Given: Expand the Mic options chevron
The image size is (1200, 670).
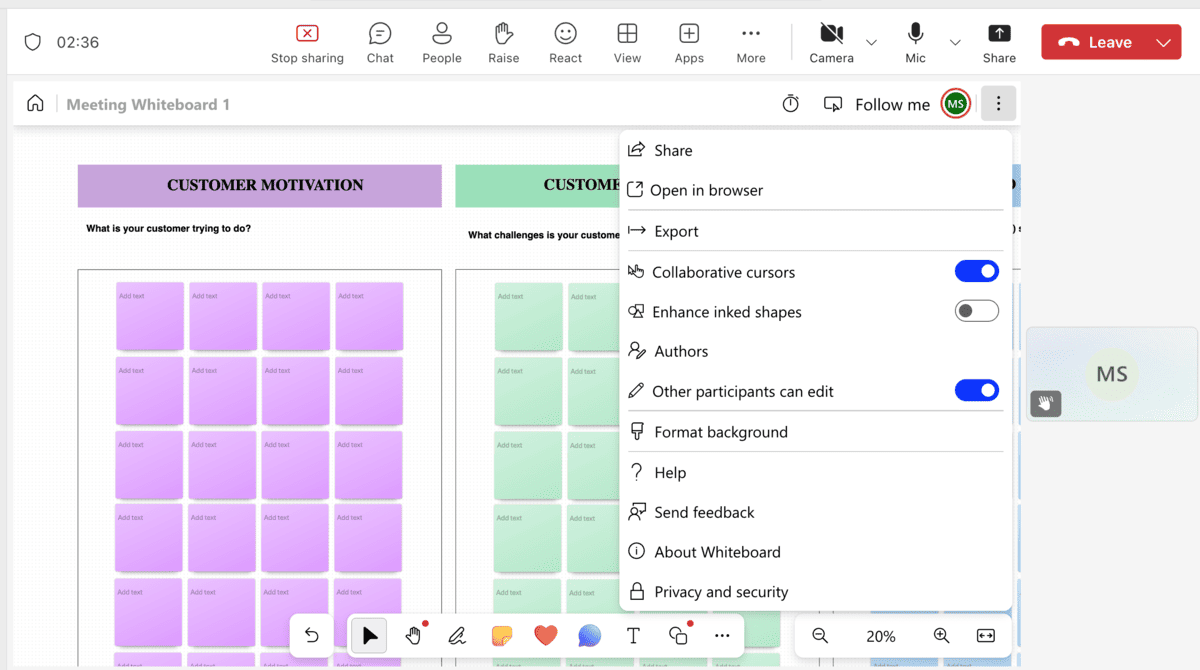Looking at the screenshot, I should [x=955, y=42].
